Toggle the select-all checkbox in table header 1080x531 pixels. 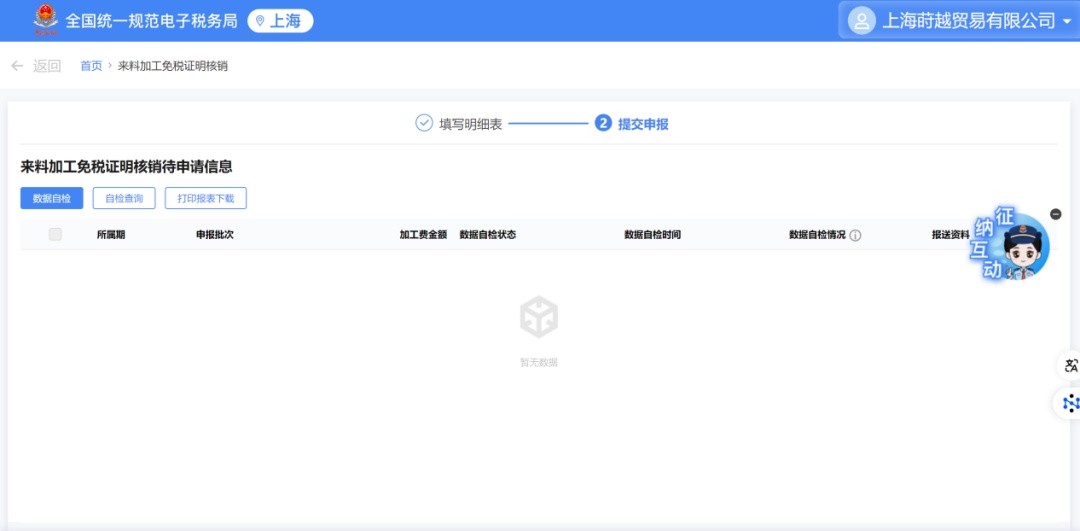(x=55, y=234)
